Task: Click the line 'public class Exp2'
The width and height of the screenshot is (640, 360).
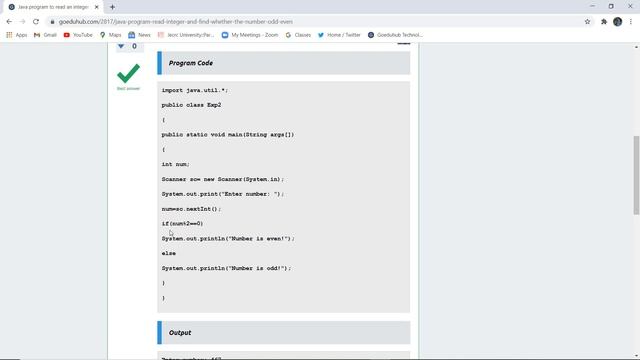Action: tap(191, 105)
